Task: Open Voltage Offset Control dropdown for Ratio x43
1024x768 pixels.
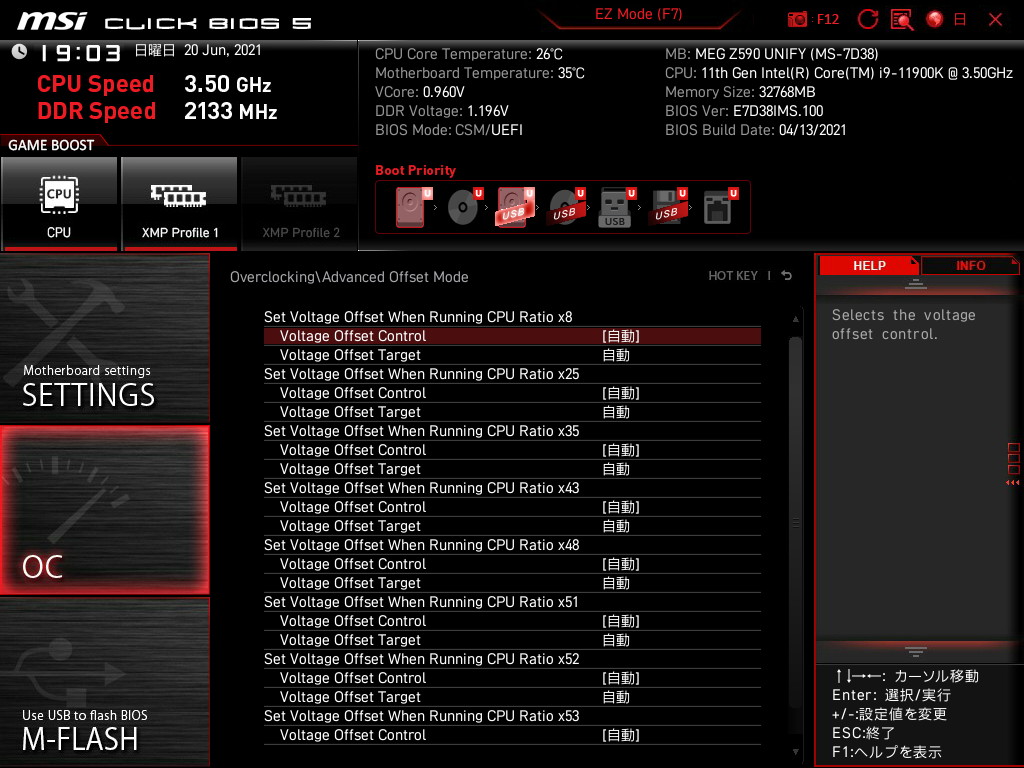Action: 512,507
